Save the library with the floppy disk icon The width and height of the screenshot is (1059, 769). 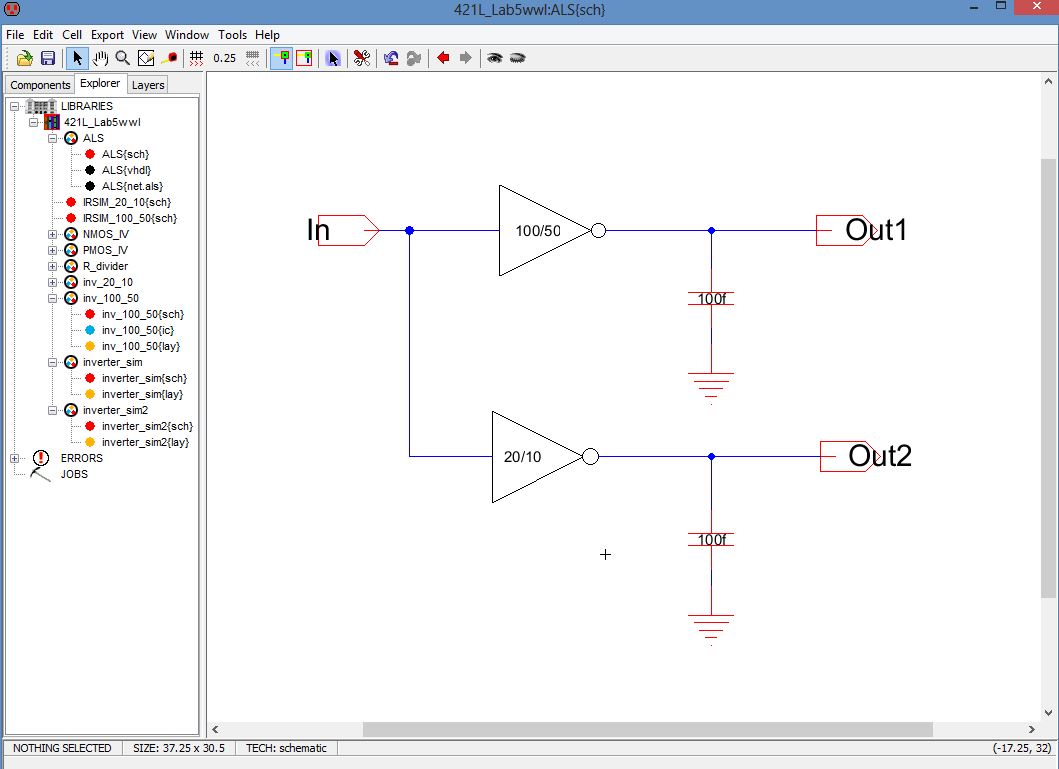(x=47, y=58)
